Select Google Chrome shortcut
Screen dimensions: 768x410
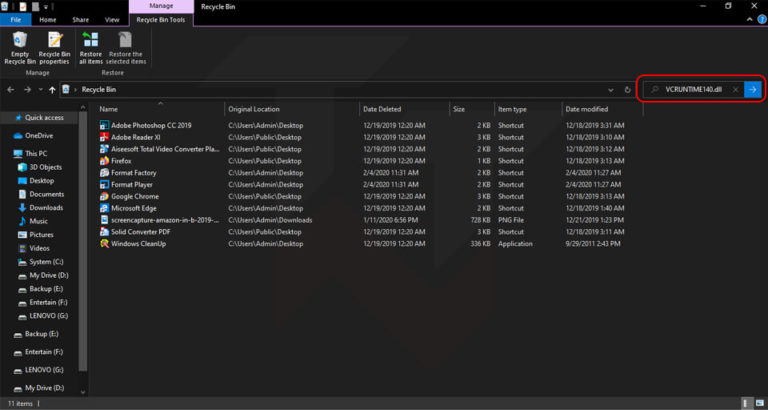tap(135, 196)
